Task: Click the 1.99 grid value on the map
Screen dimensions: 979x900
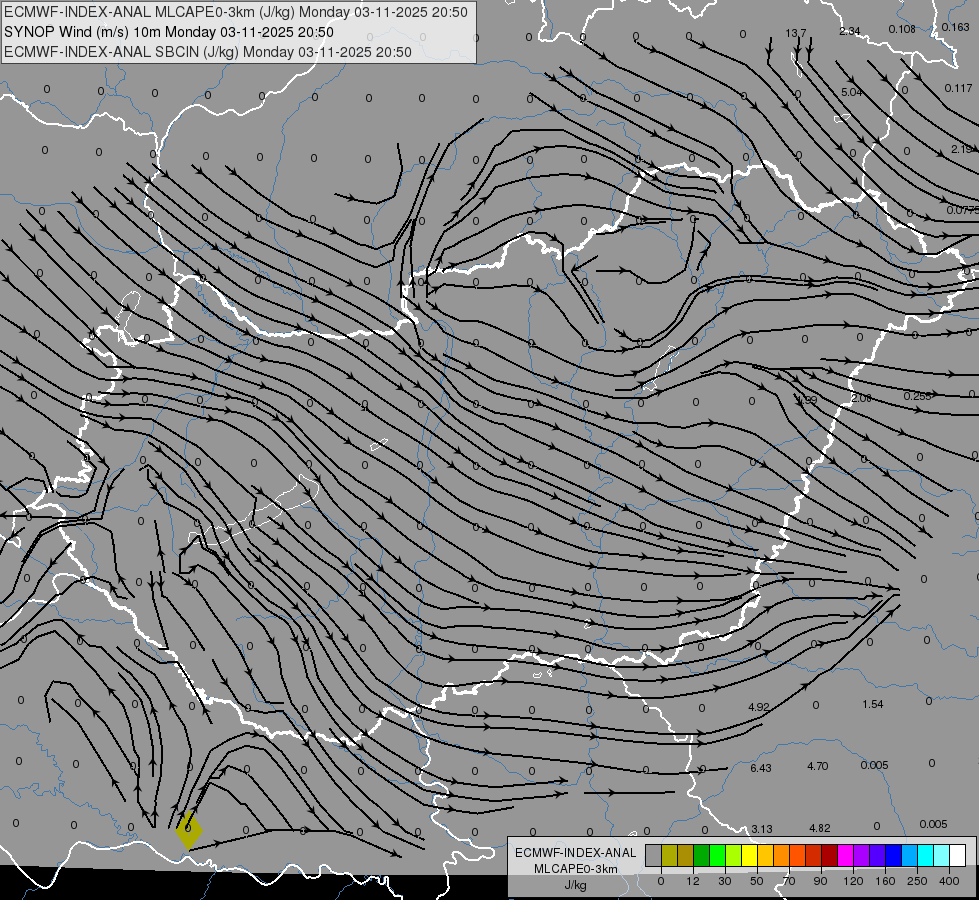Action: 807,400
